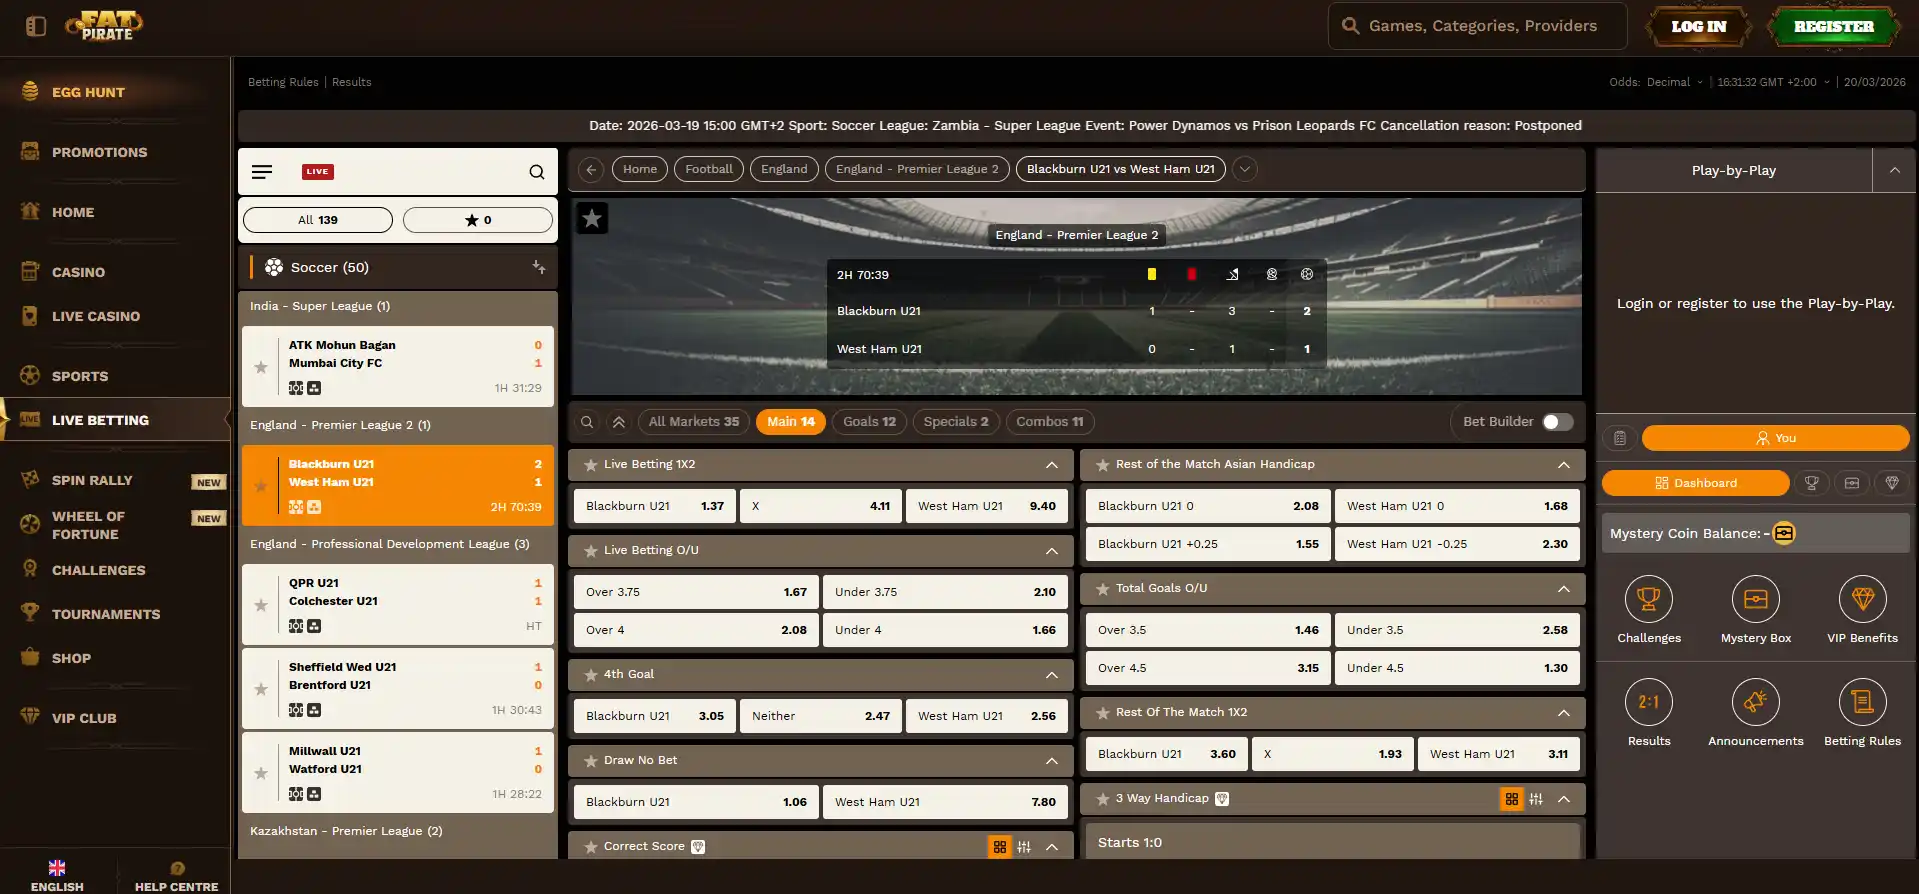
Task: Favorite the ATK Mohun Bagan match star
Action: tap(261, 367)
